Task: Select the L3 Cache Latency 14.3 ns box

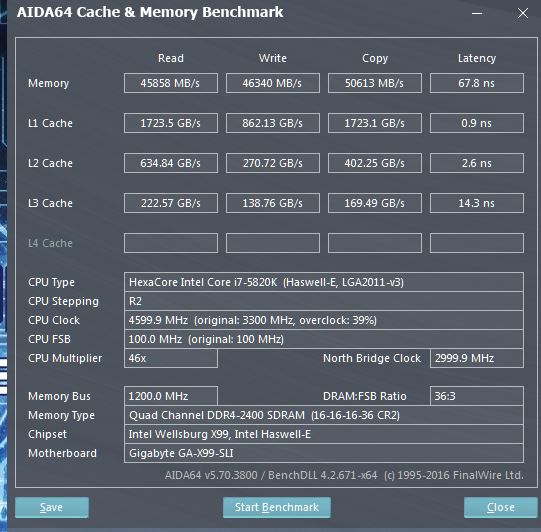Action: tap(477, 203)
